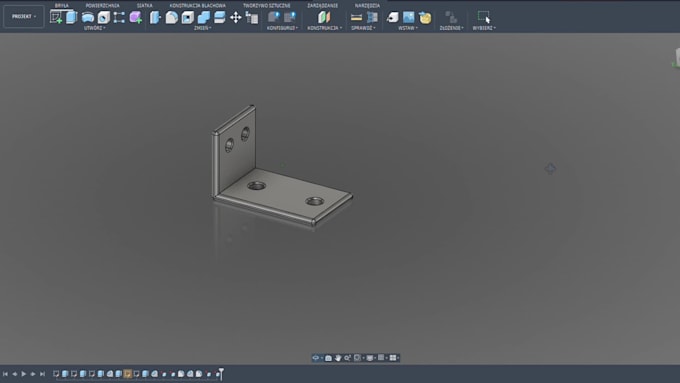This screenshot has height=383, width=680.
Task: Expand the ZŁOŻENIE dropdown menu
Action: pos(451,28)
